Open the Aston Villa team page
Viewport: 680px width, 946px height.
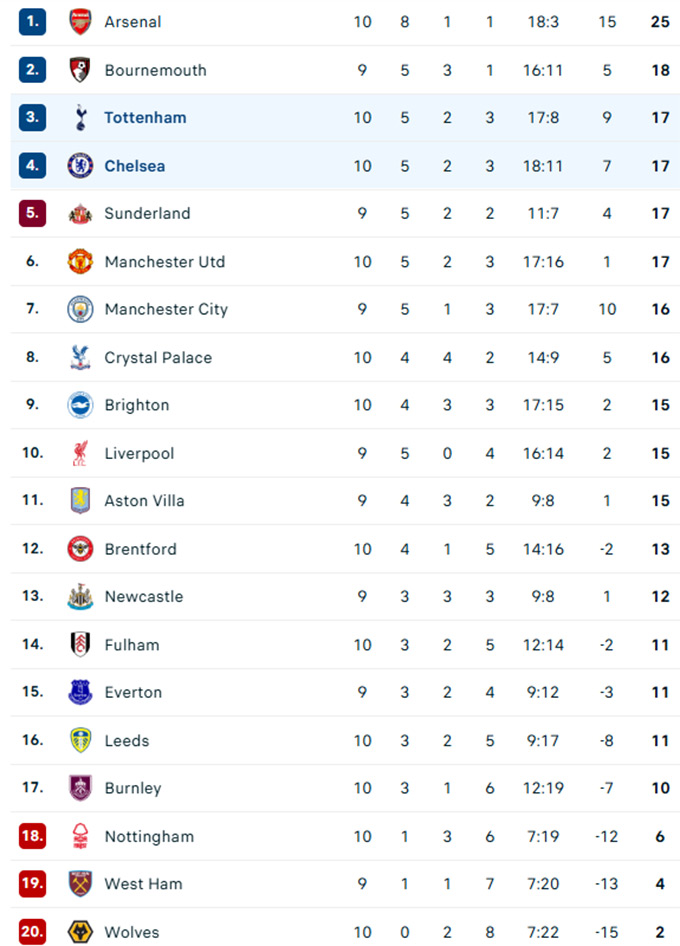pos(144,500)
